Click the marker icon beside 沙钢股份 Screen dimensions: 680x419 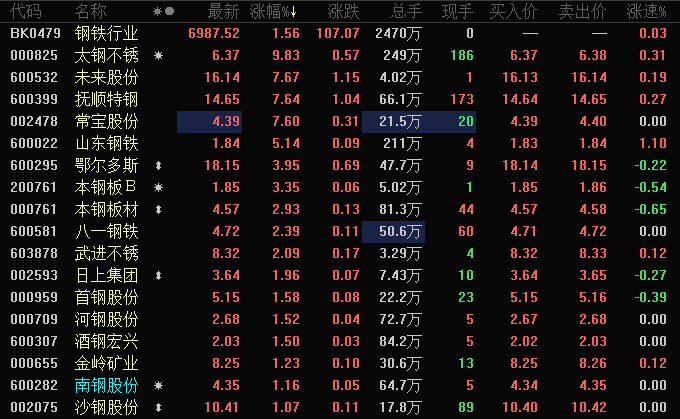click(x=158, y=407)
